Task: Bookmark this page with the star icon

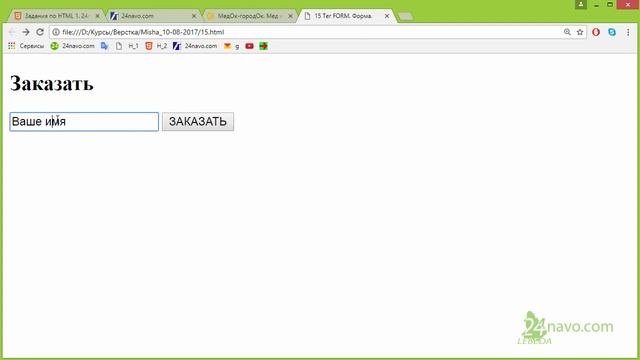Action: point(580,32)
